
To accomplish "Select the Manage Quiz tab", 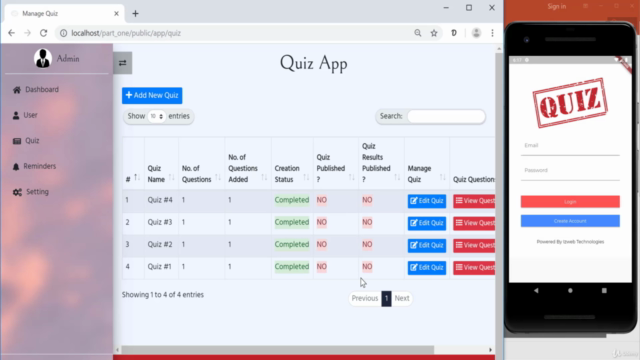I will pos(64,13).
